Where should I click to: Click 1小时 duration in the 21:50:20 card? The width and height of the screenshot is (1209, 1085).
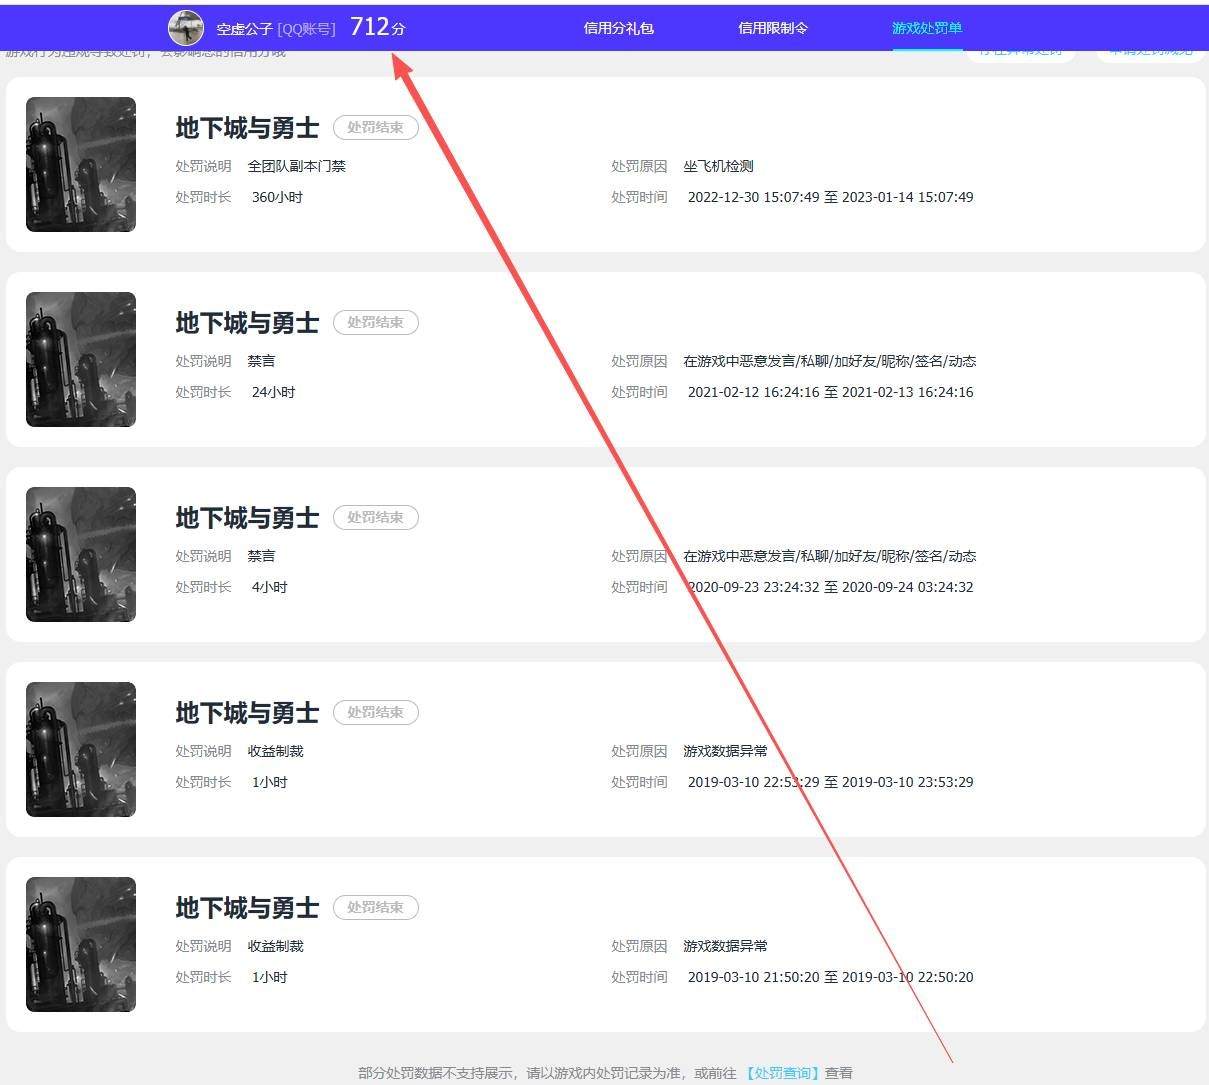(269, 977)
